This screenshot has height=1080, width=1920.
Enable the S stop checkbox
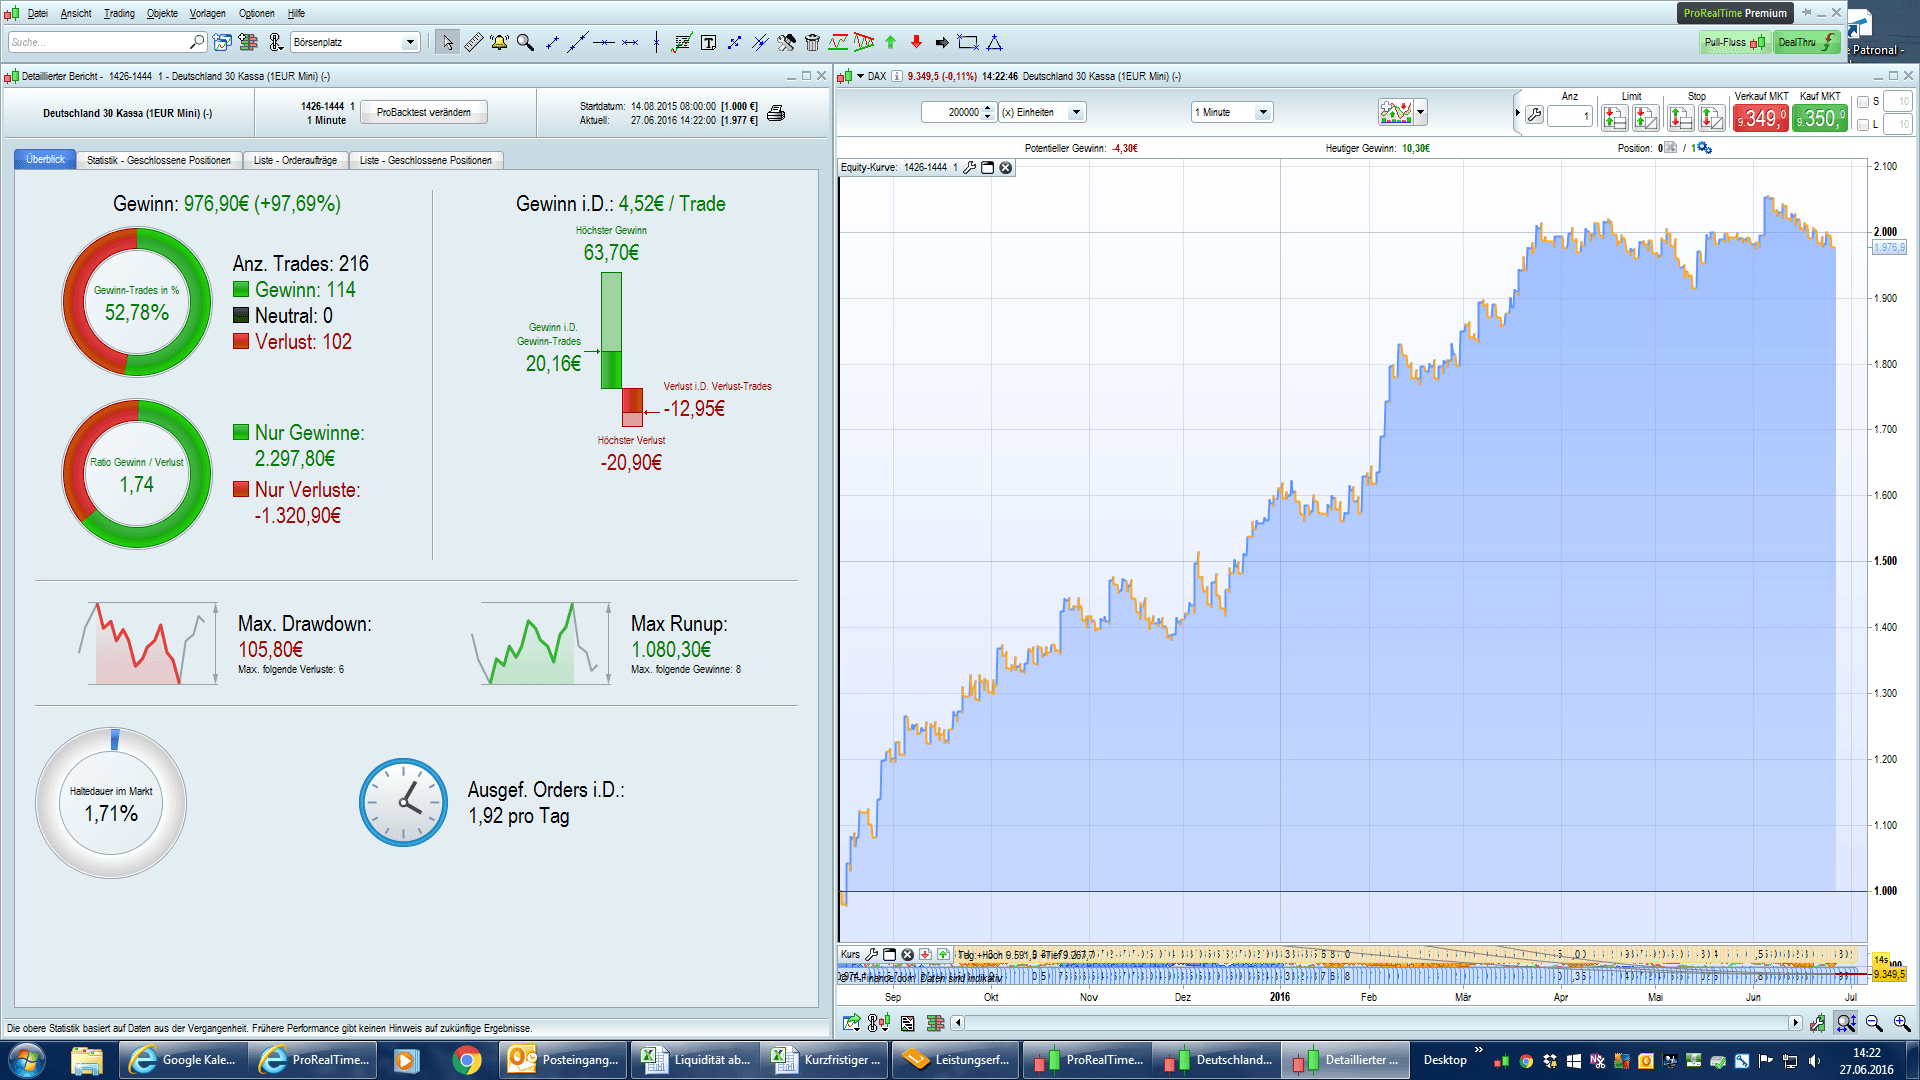pos(1862,102)
